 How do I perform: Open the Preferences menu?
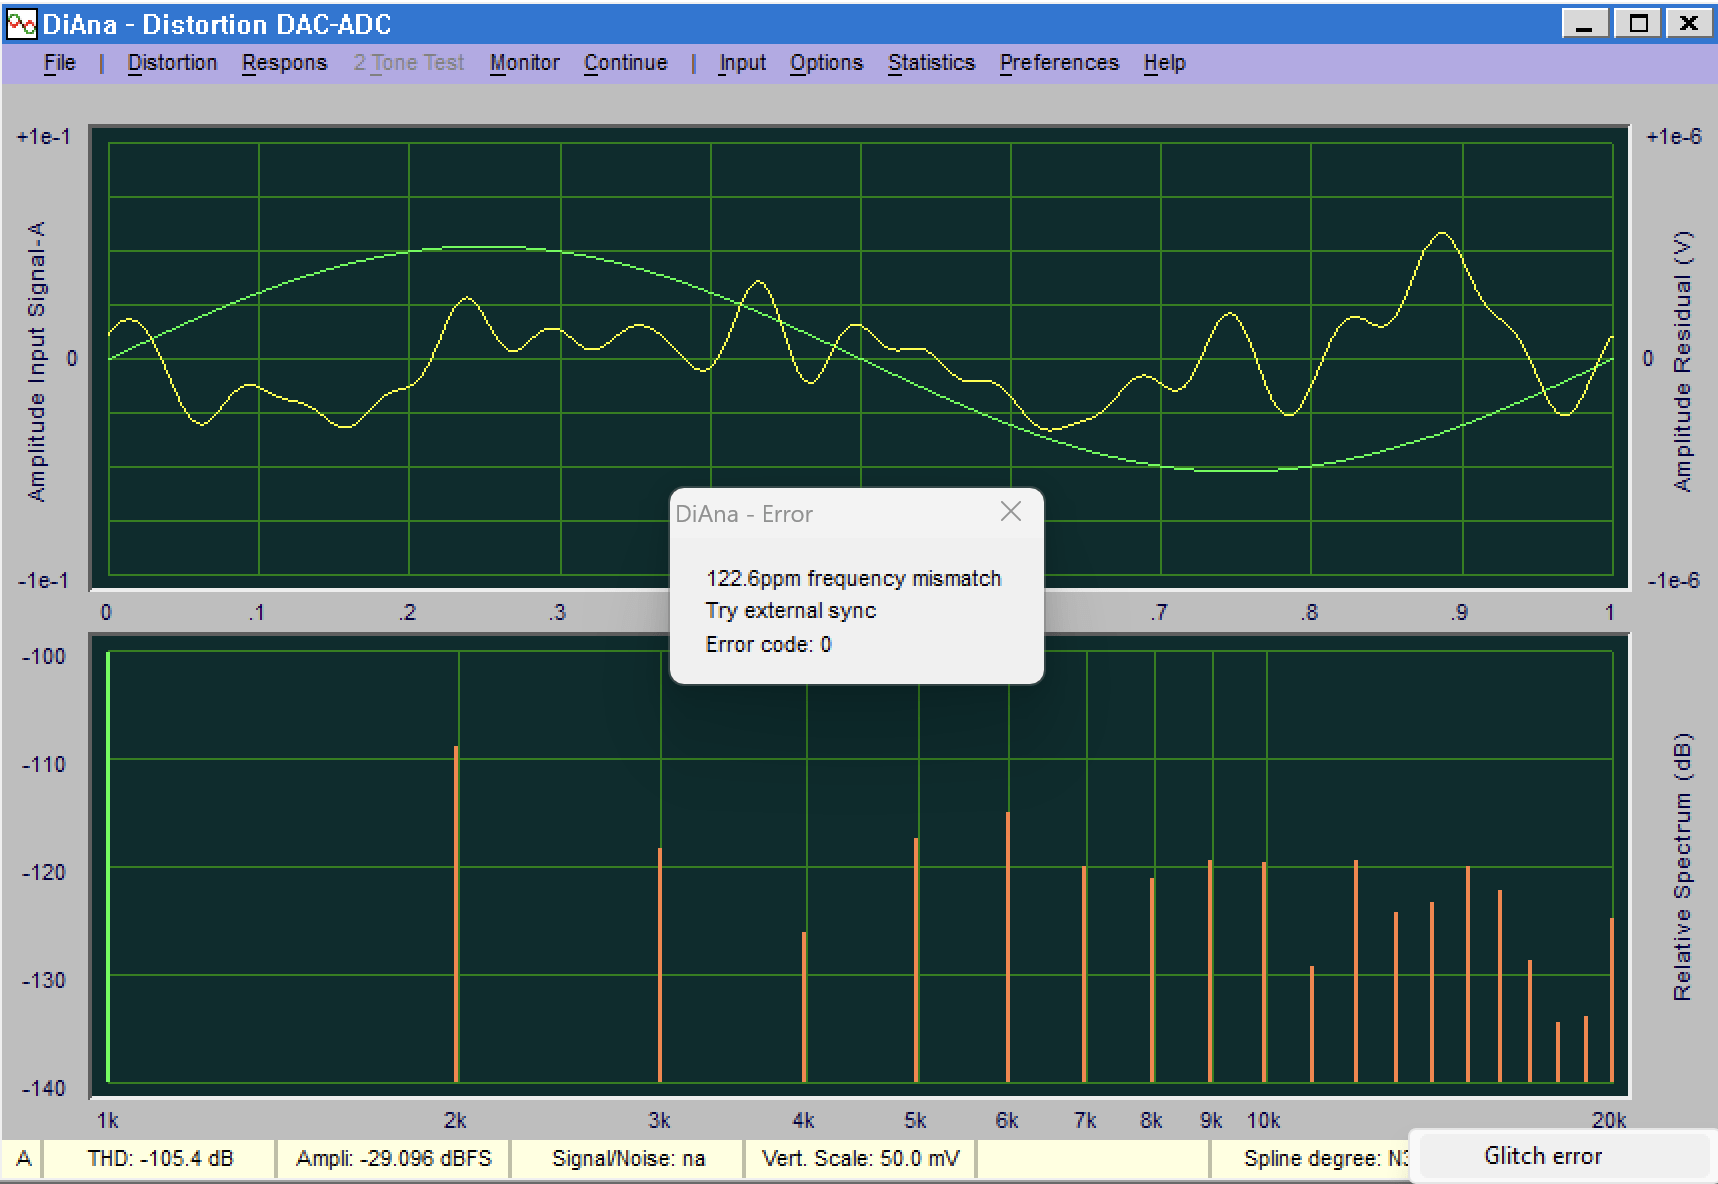pos(1059,63)
